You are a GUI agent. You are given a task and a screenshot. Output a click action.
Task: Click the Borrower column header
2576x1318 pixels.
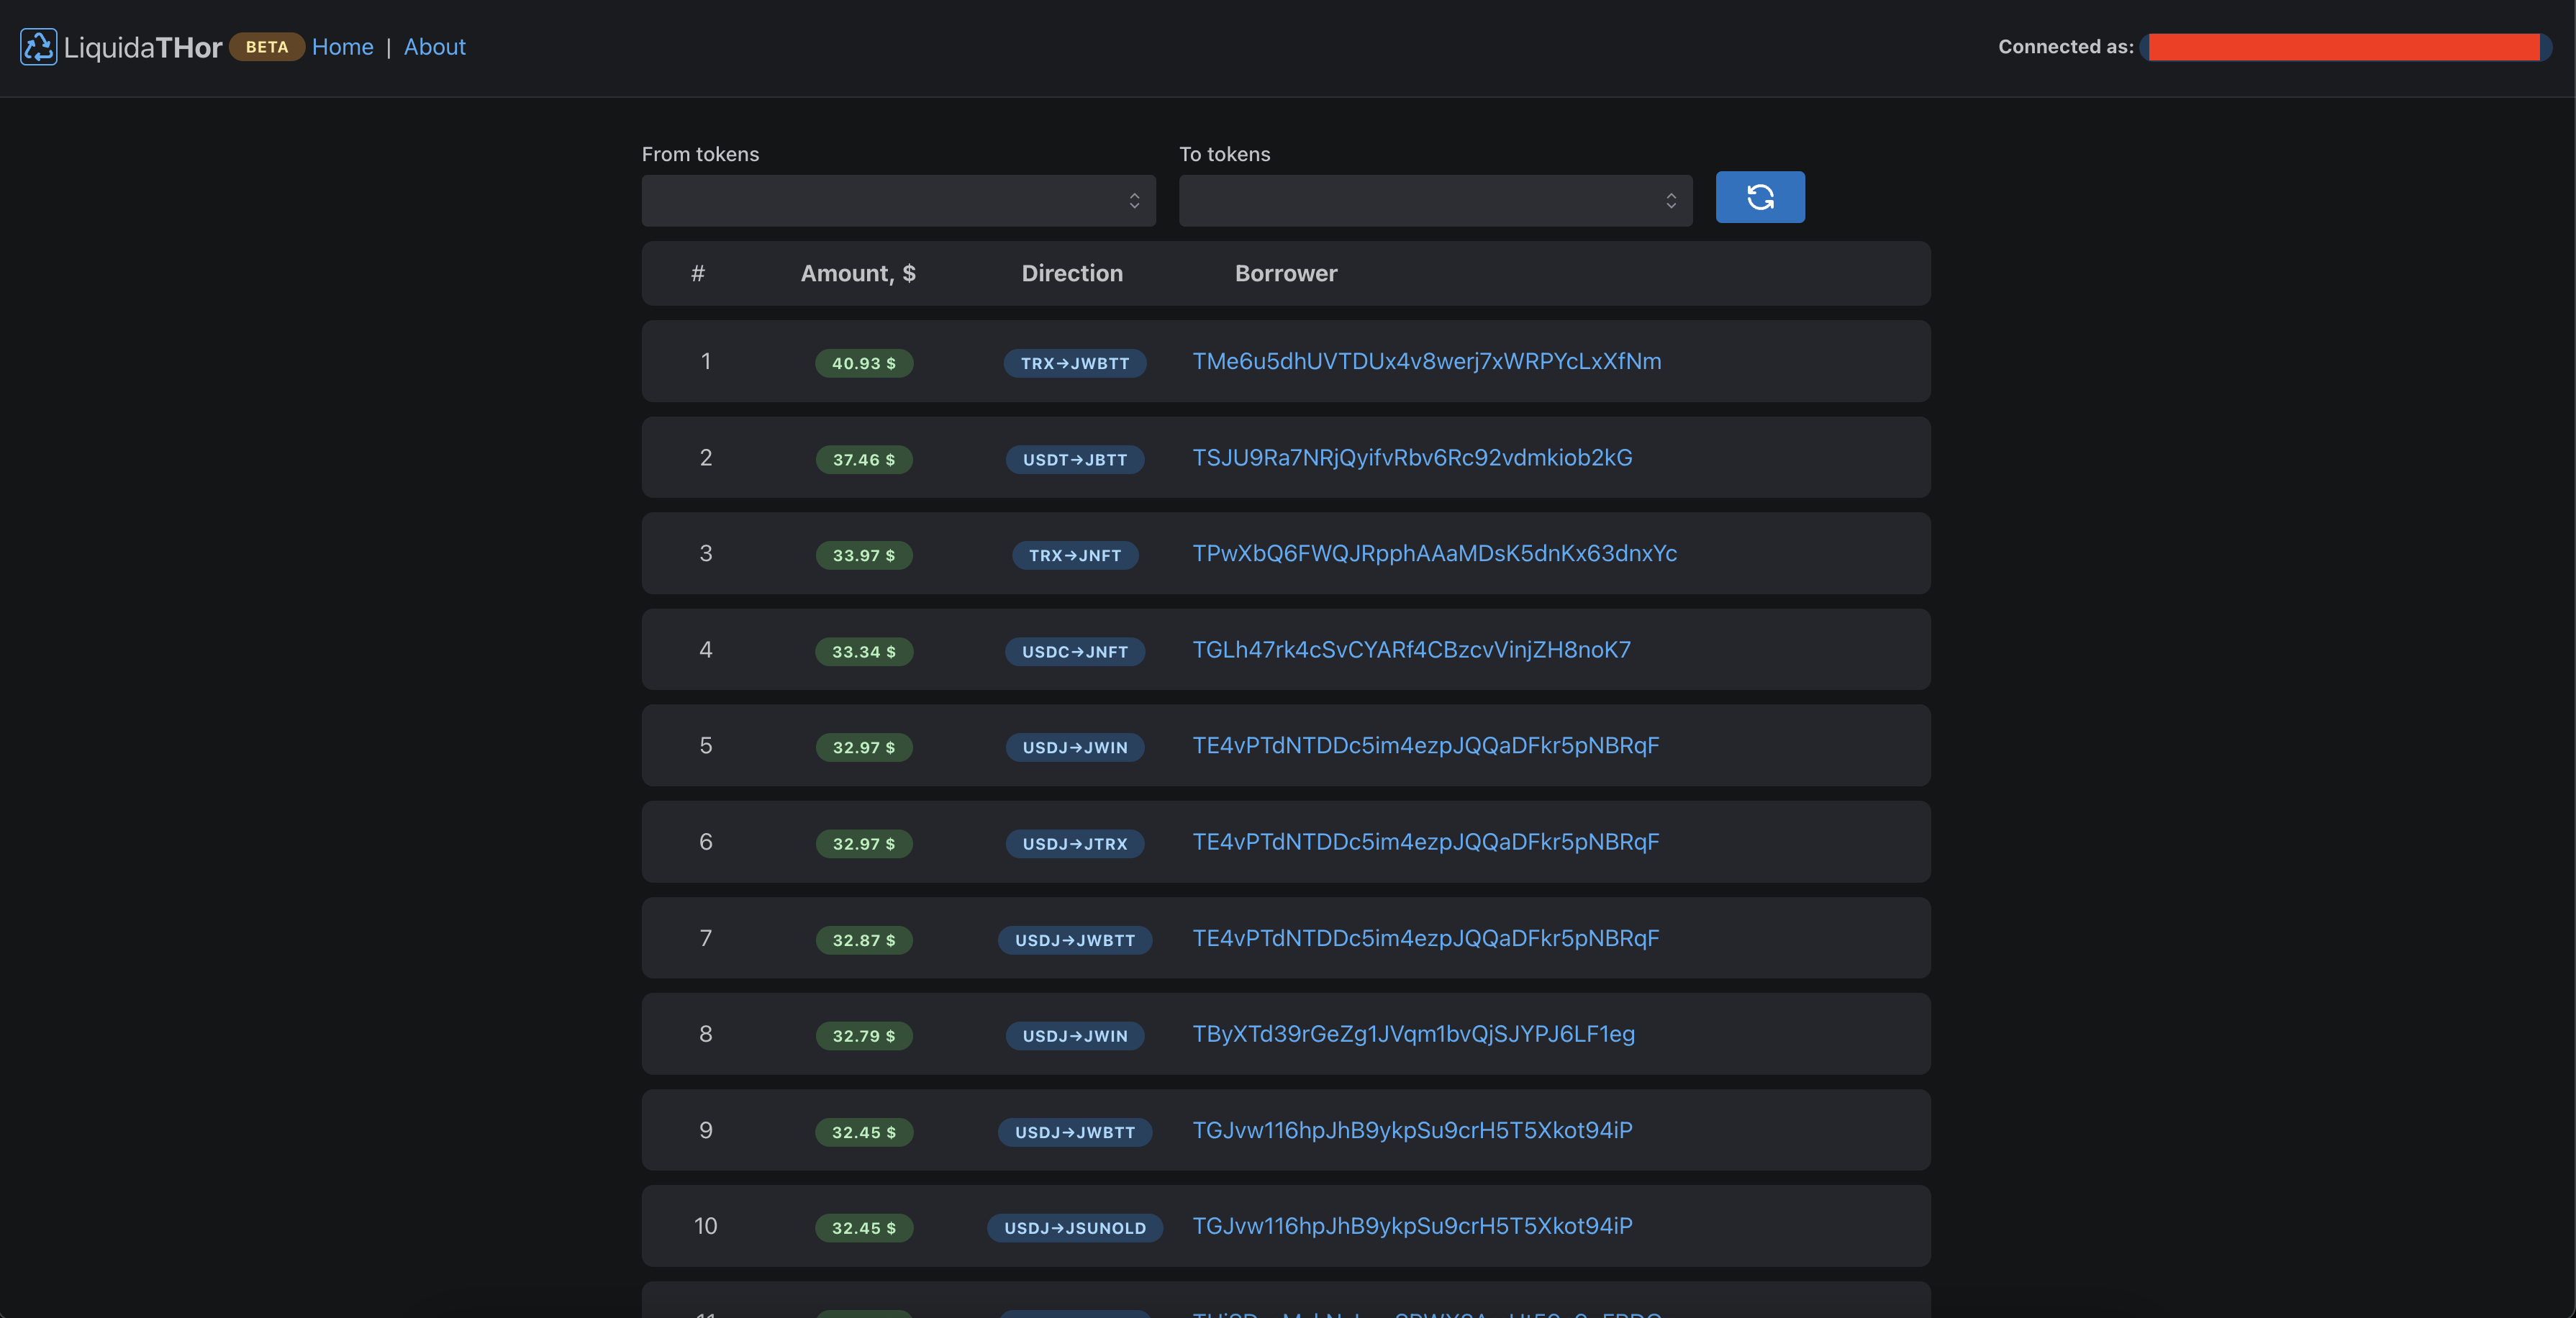(x=1285, y=273)
